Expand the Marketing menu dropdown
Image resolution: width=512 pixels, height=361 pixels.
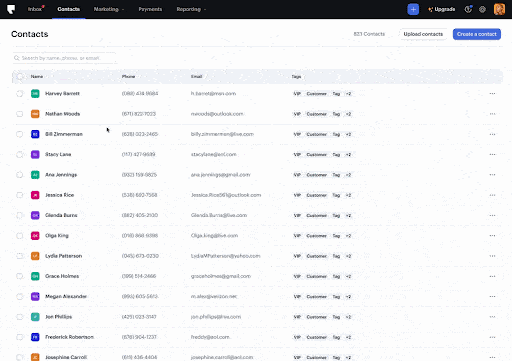pos(109,9)
